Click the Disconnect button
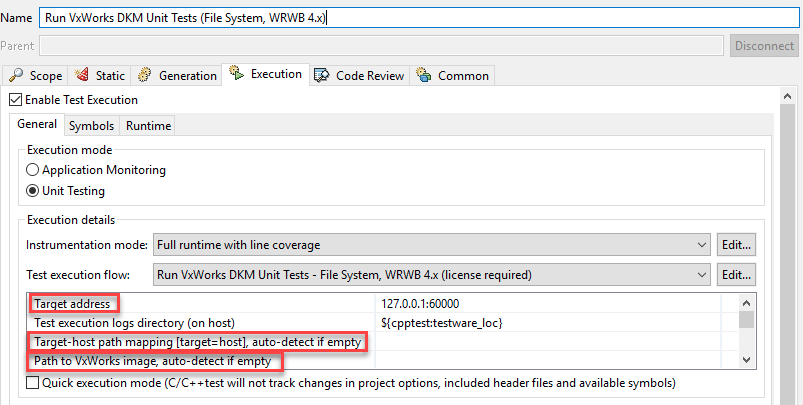The height and width of the screenshot is (405, 803). [x=764, y=46]
